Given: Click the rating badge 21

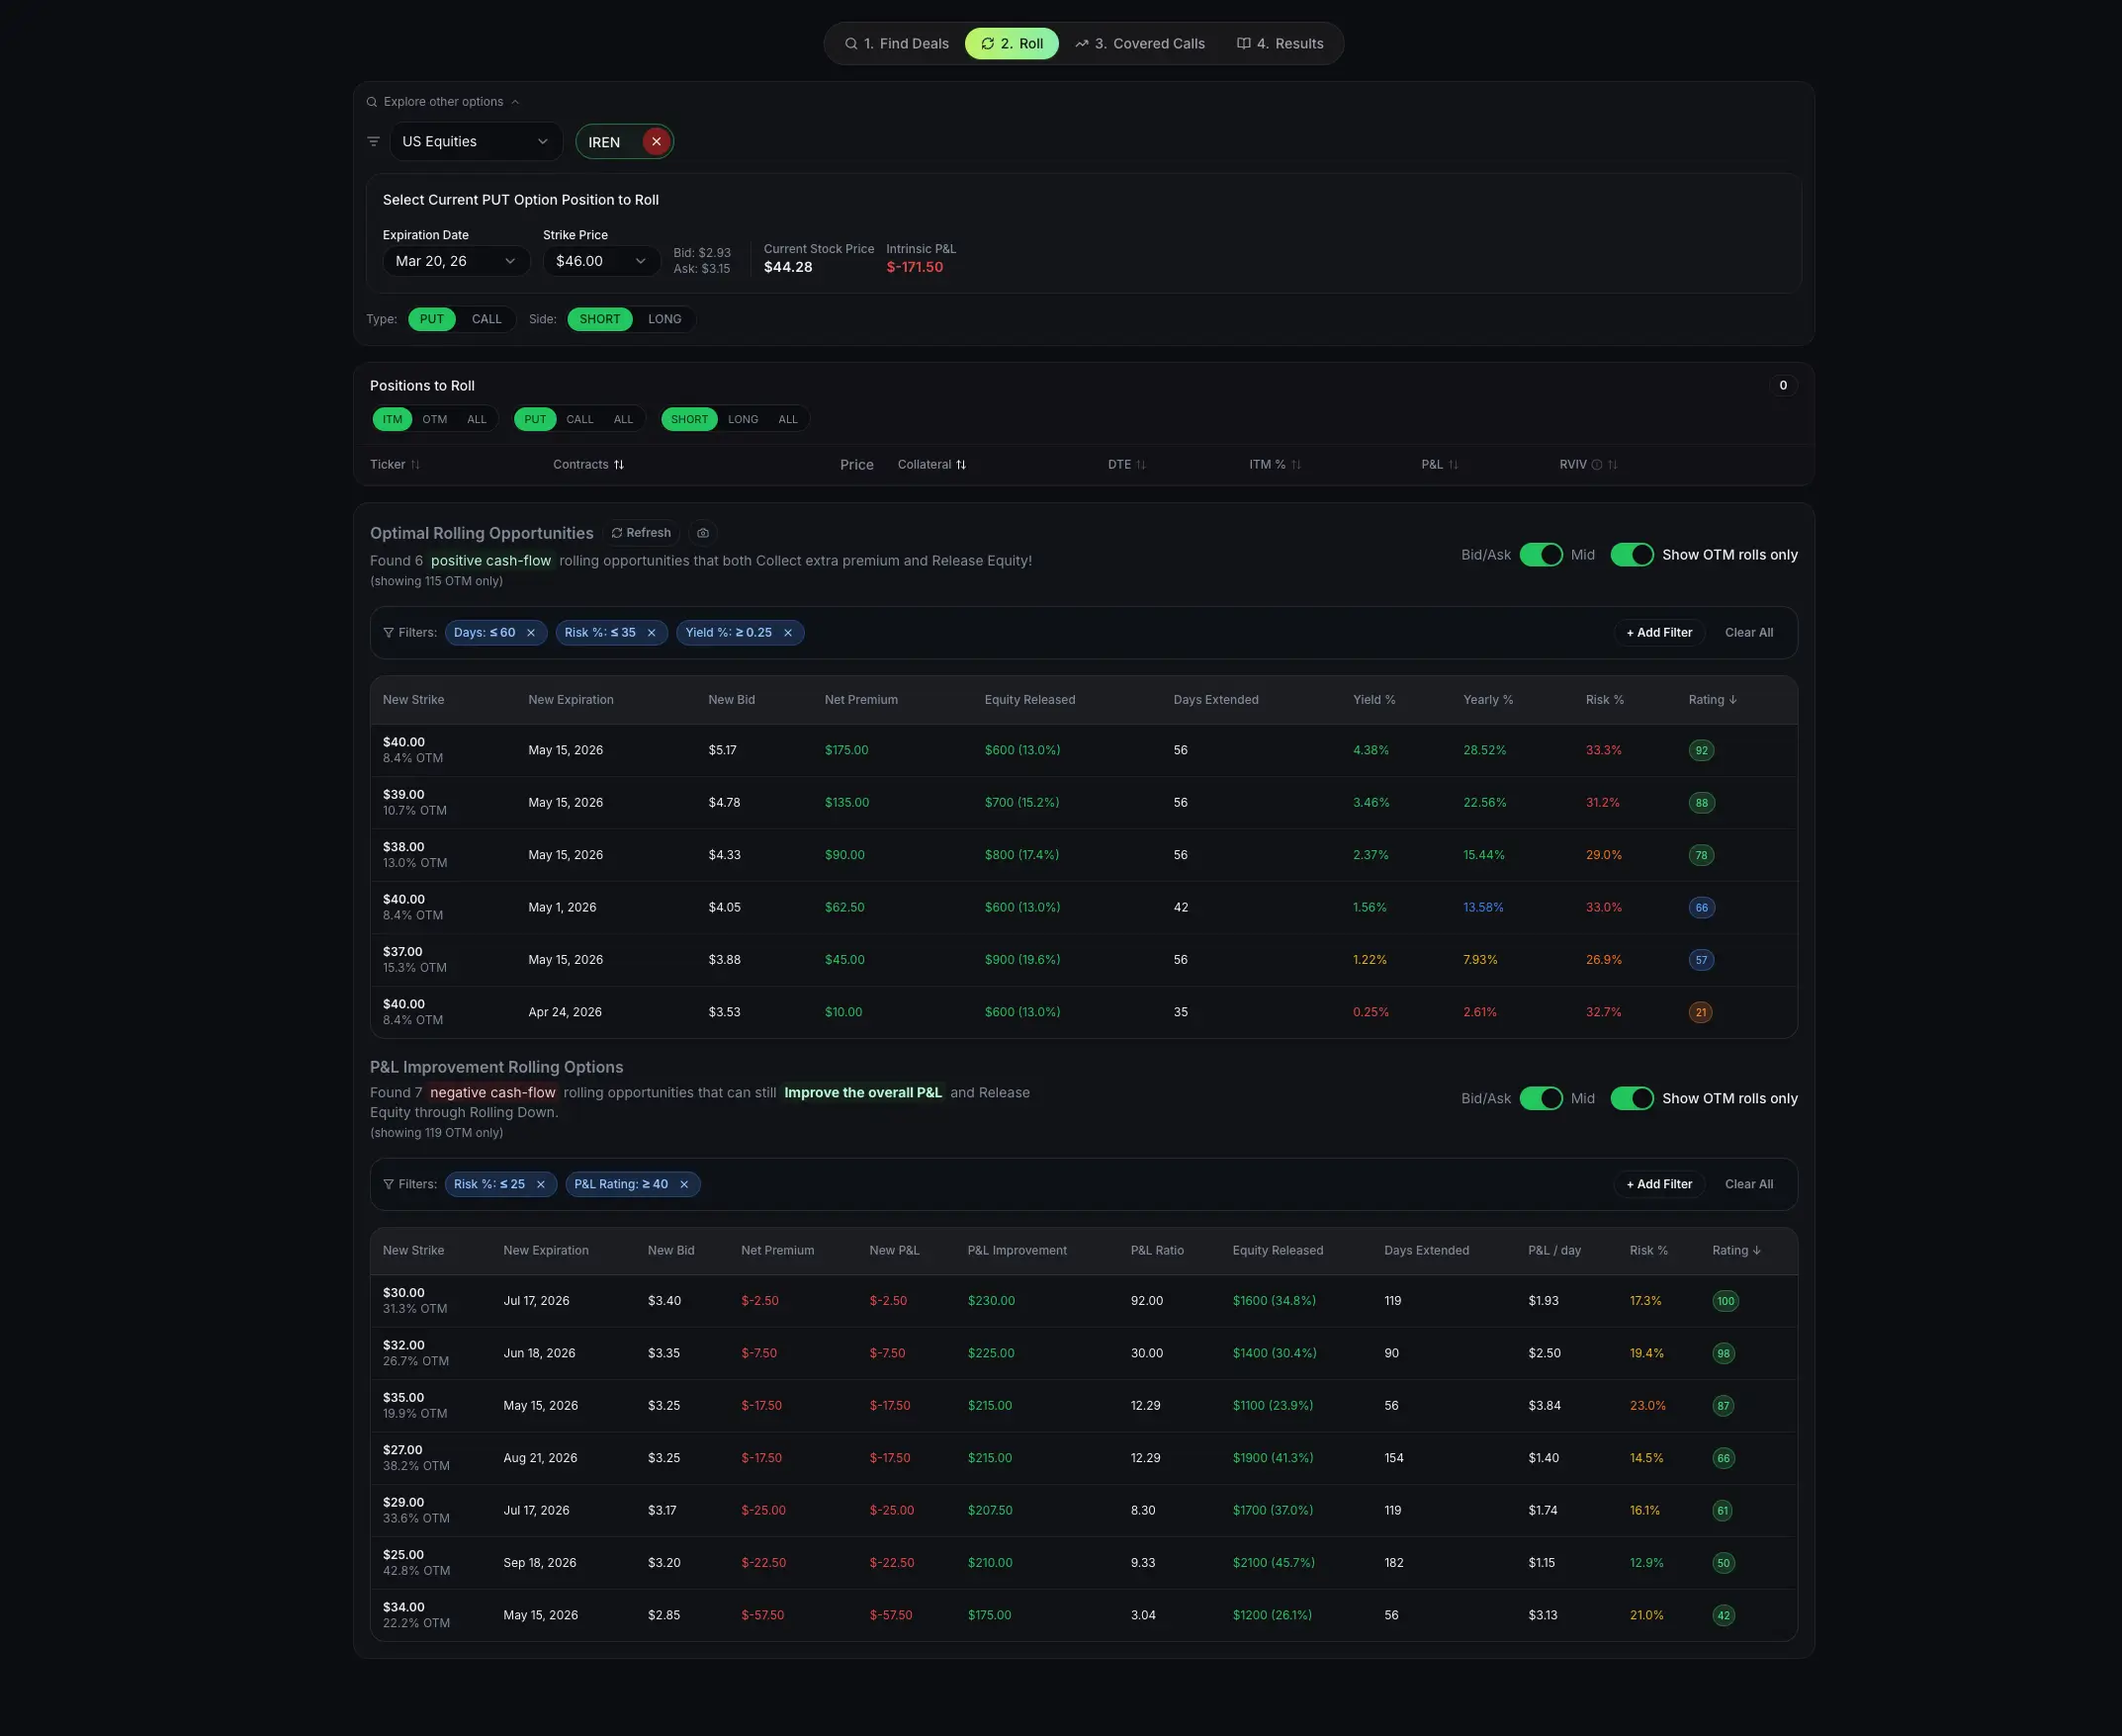Looking at the screenshot, I should click(1701, 1013).
